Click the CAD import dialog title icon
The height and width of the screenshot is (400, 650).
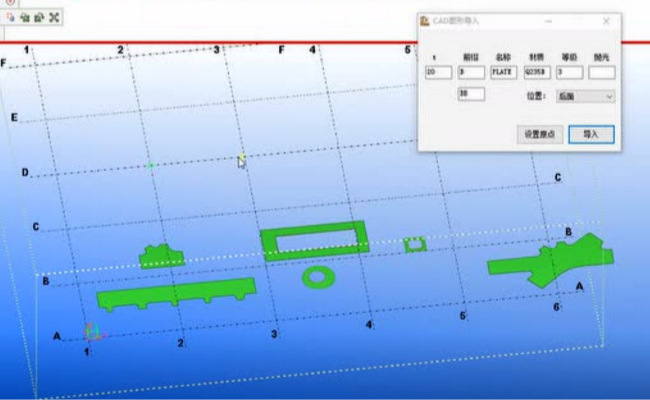[x=424, y=21]
